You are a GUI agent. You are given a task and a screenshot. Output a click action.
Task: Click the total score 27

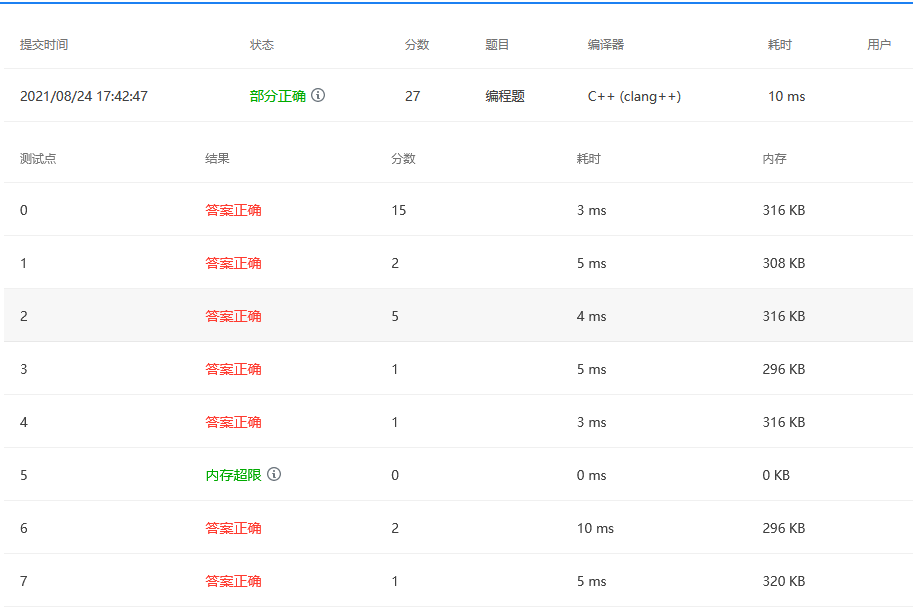coord(412,96)
